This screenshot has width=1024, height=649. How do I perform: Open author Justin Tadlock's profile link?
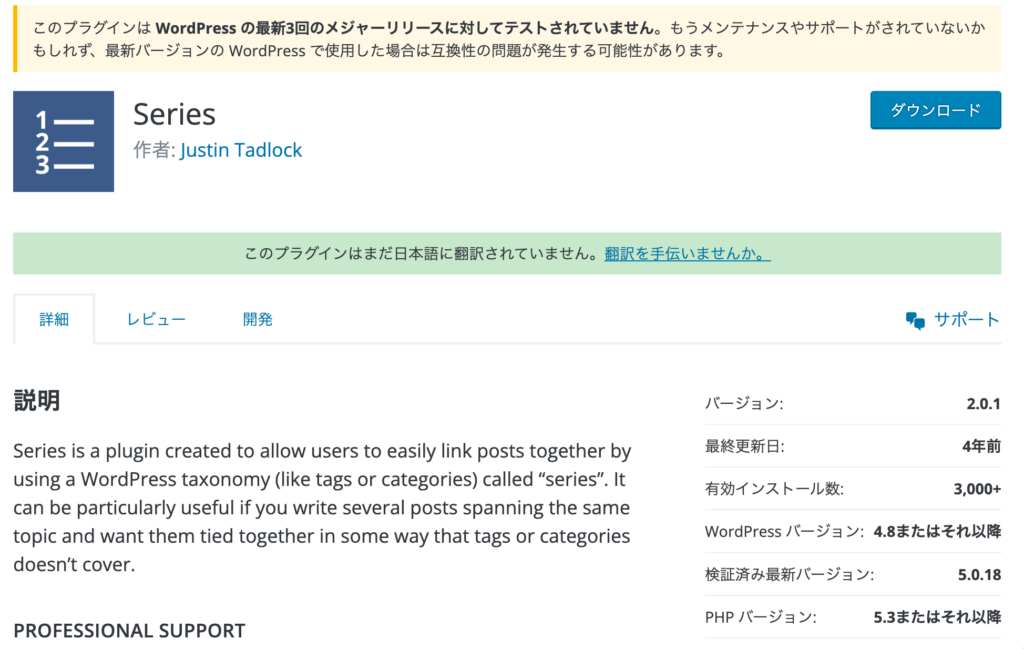pos(241,150)
